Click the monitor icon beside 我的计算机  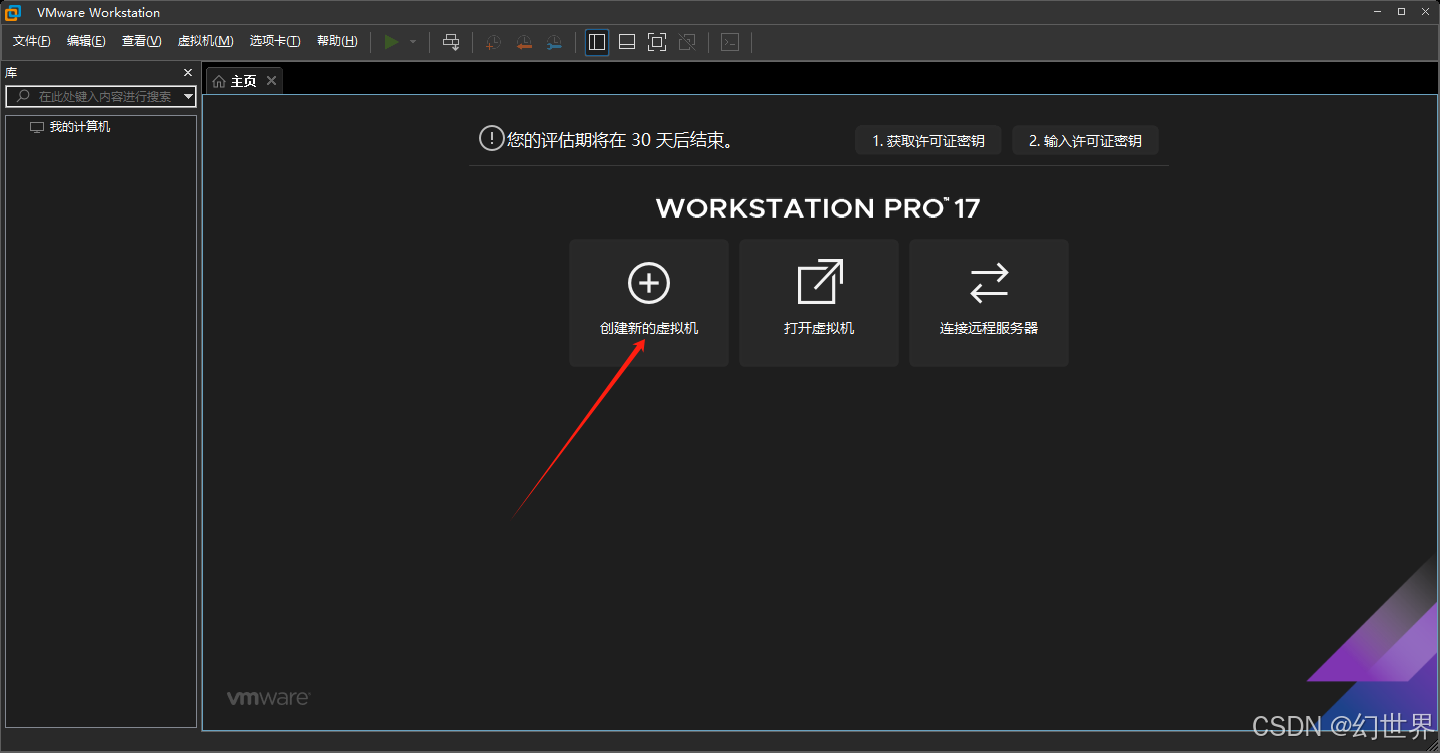click(37, 127)
